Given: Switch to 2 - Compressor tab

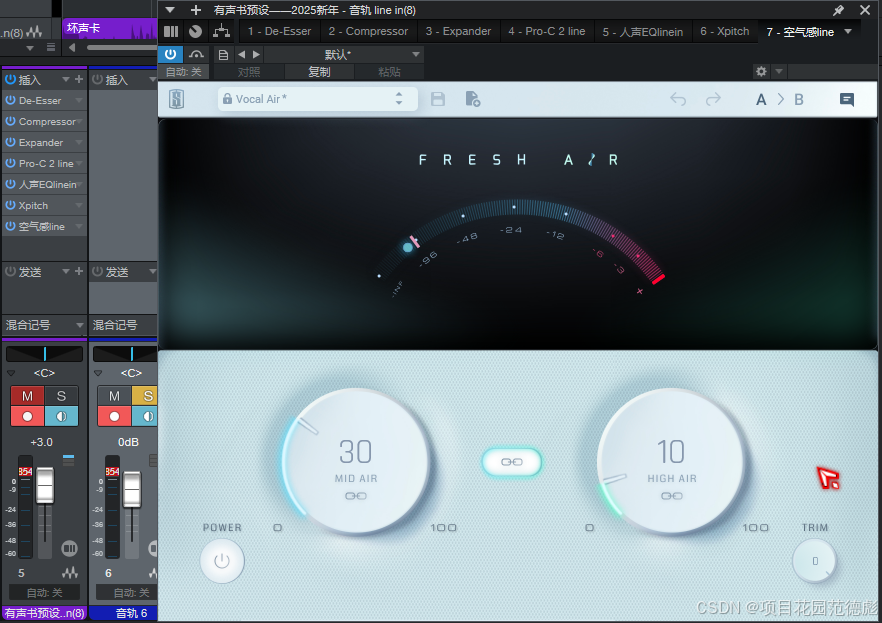Looking at the screenshot, I should (368, 31).
